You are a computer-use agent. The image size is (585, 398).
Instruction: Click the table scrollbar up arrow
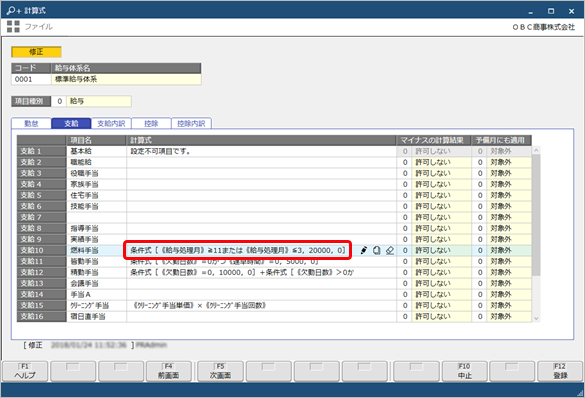(x=536, y=150)
